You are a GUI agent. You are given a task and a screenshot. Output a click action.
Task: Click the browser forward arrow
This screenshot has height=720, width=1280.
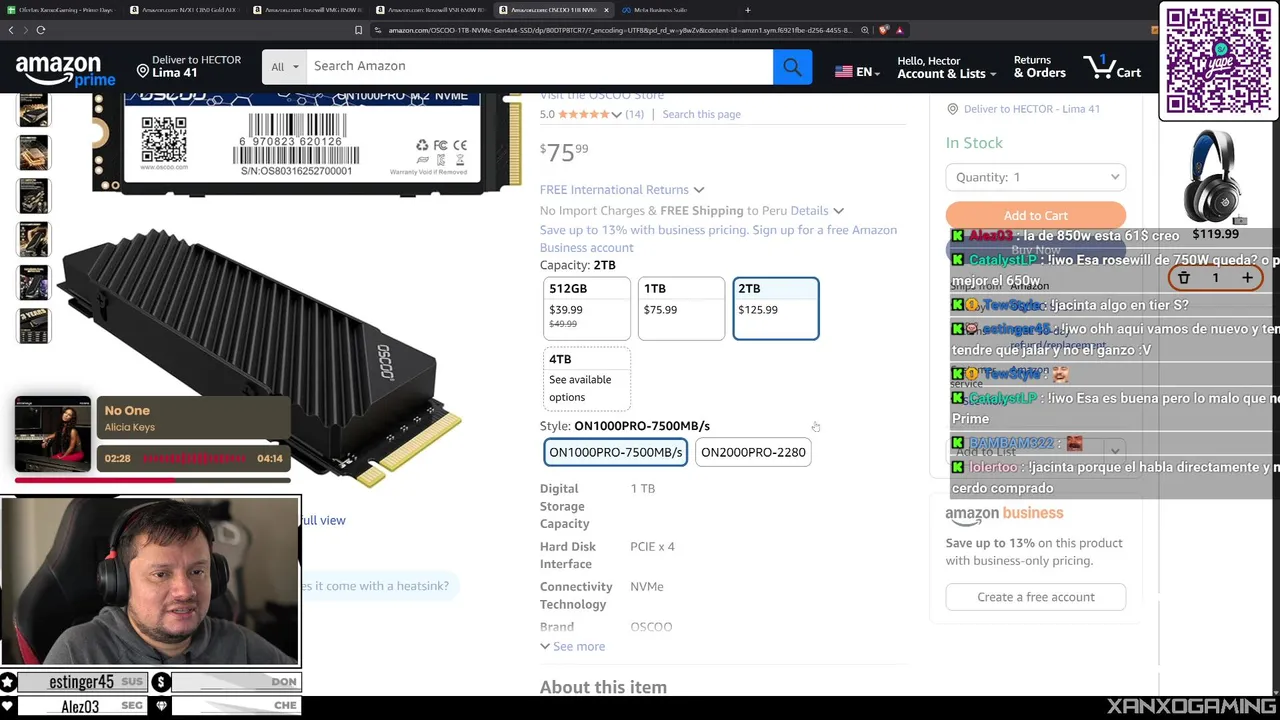pos(25,30)
